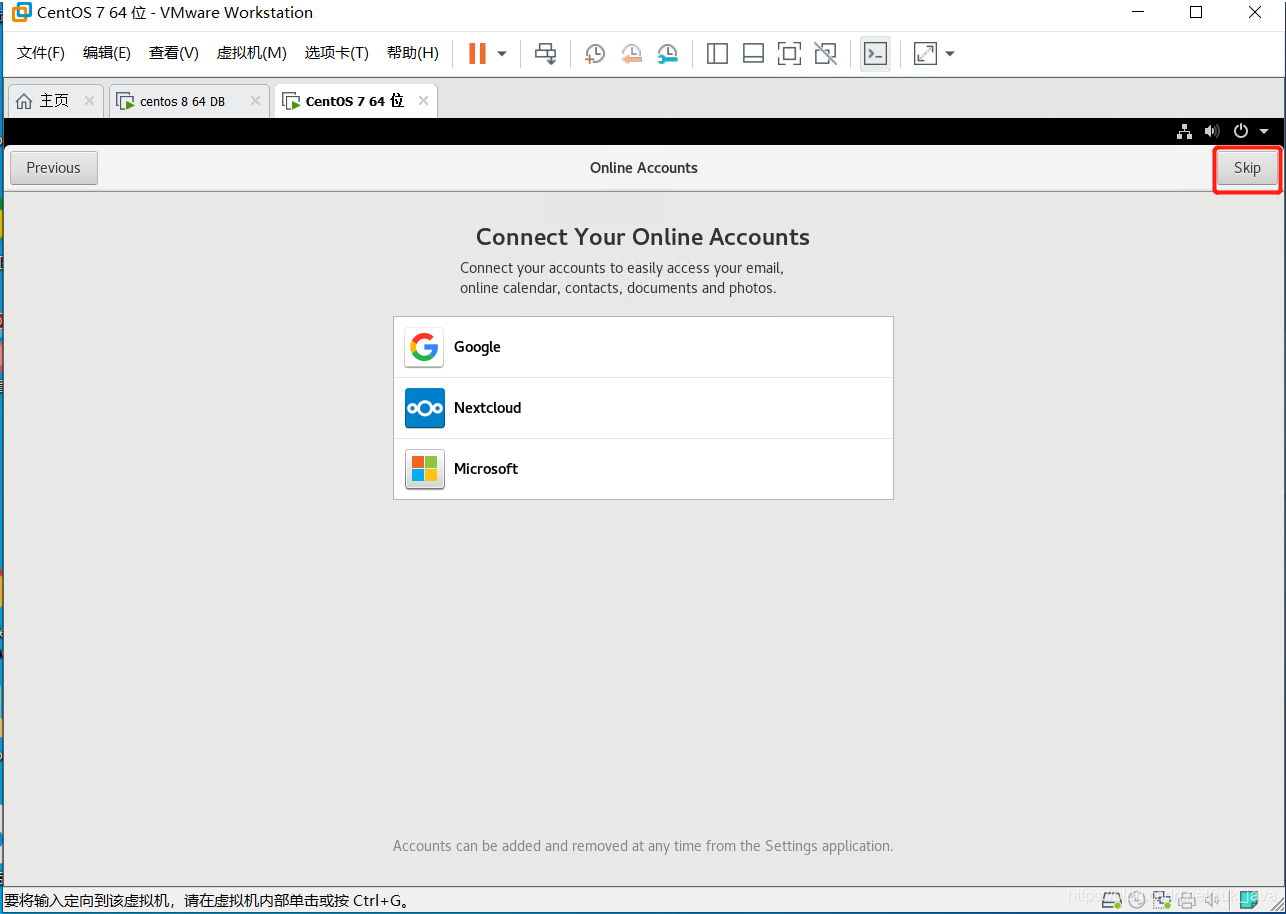1286x914 pixels.
Task: Click the sound card status icon
Action: [1211, 900]
